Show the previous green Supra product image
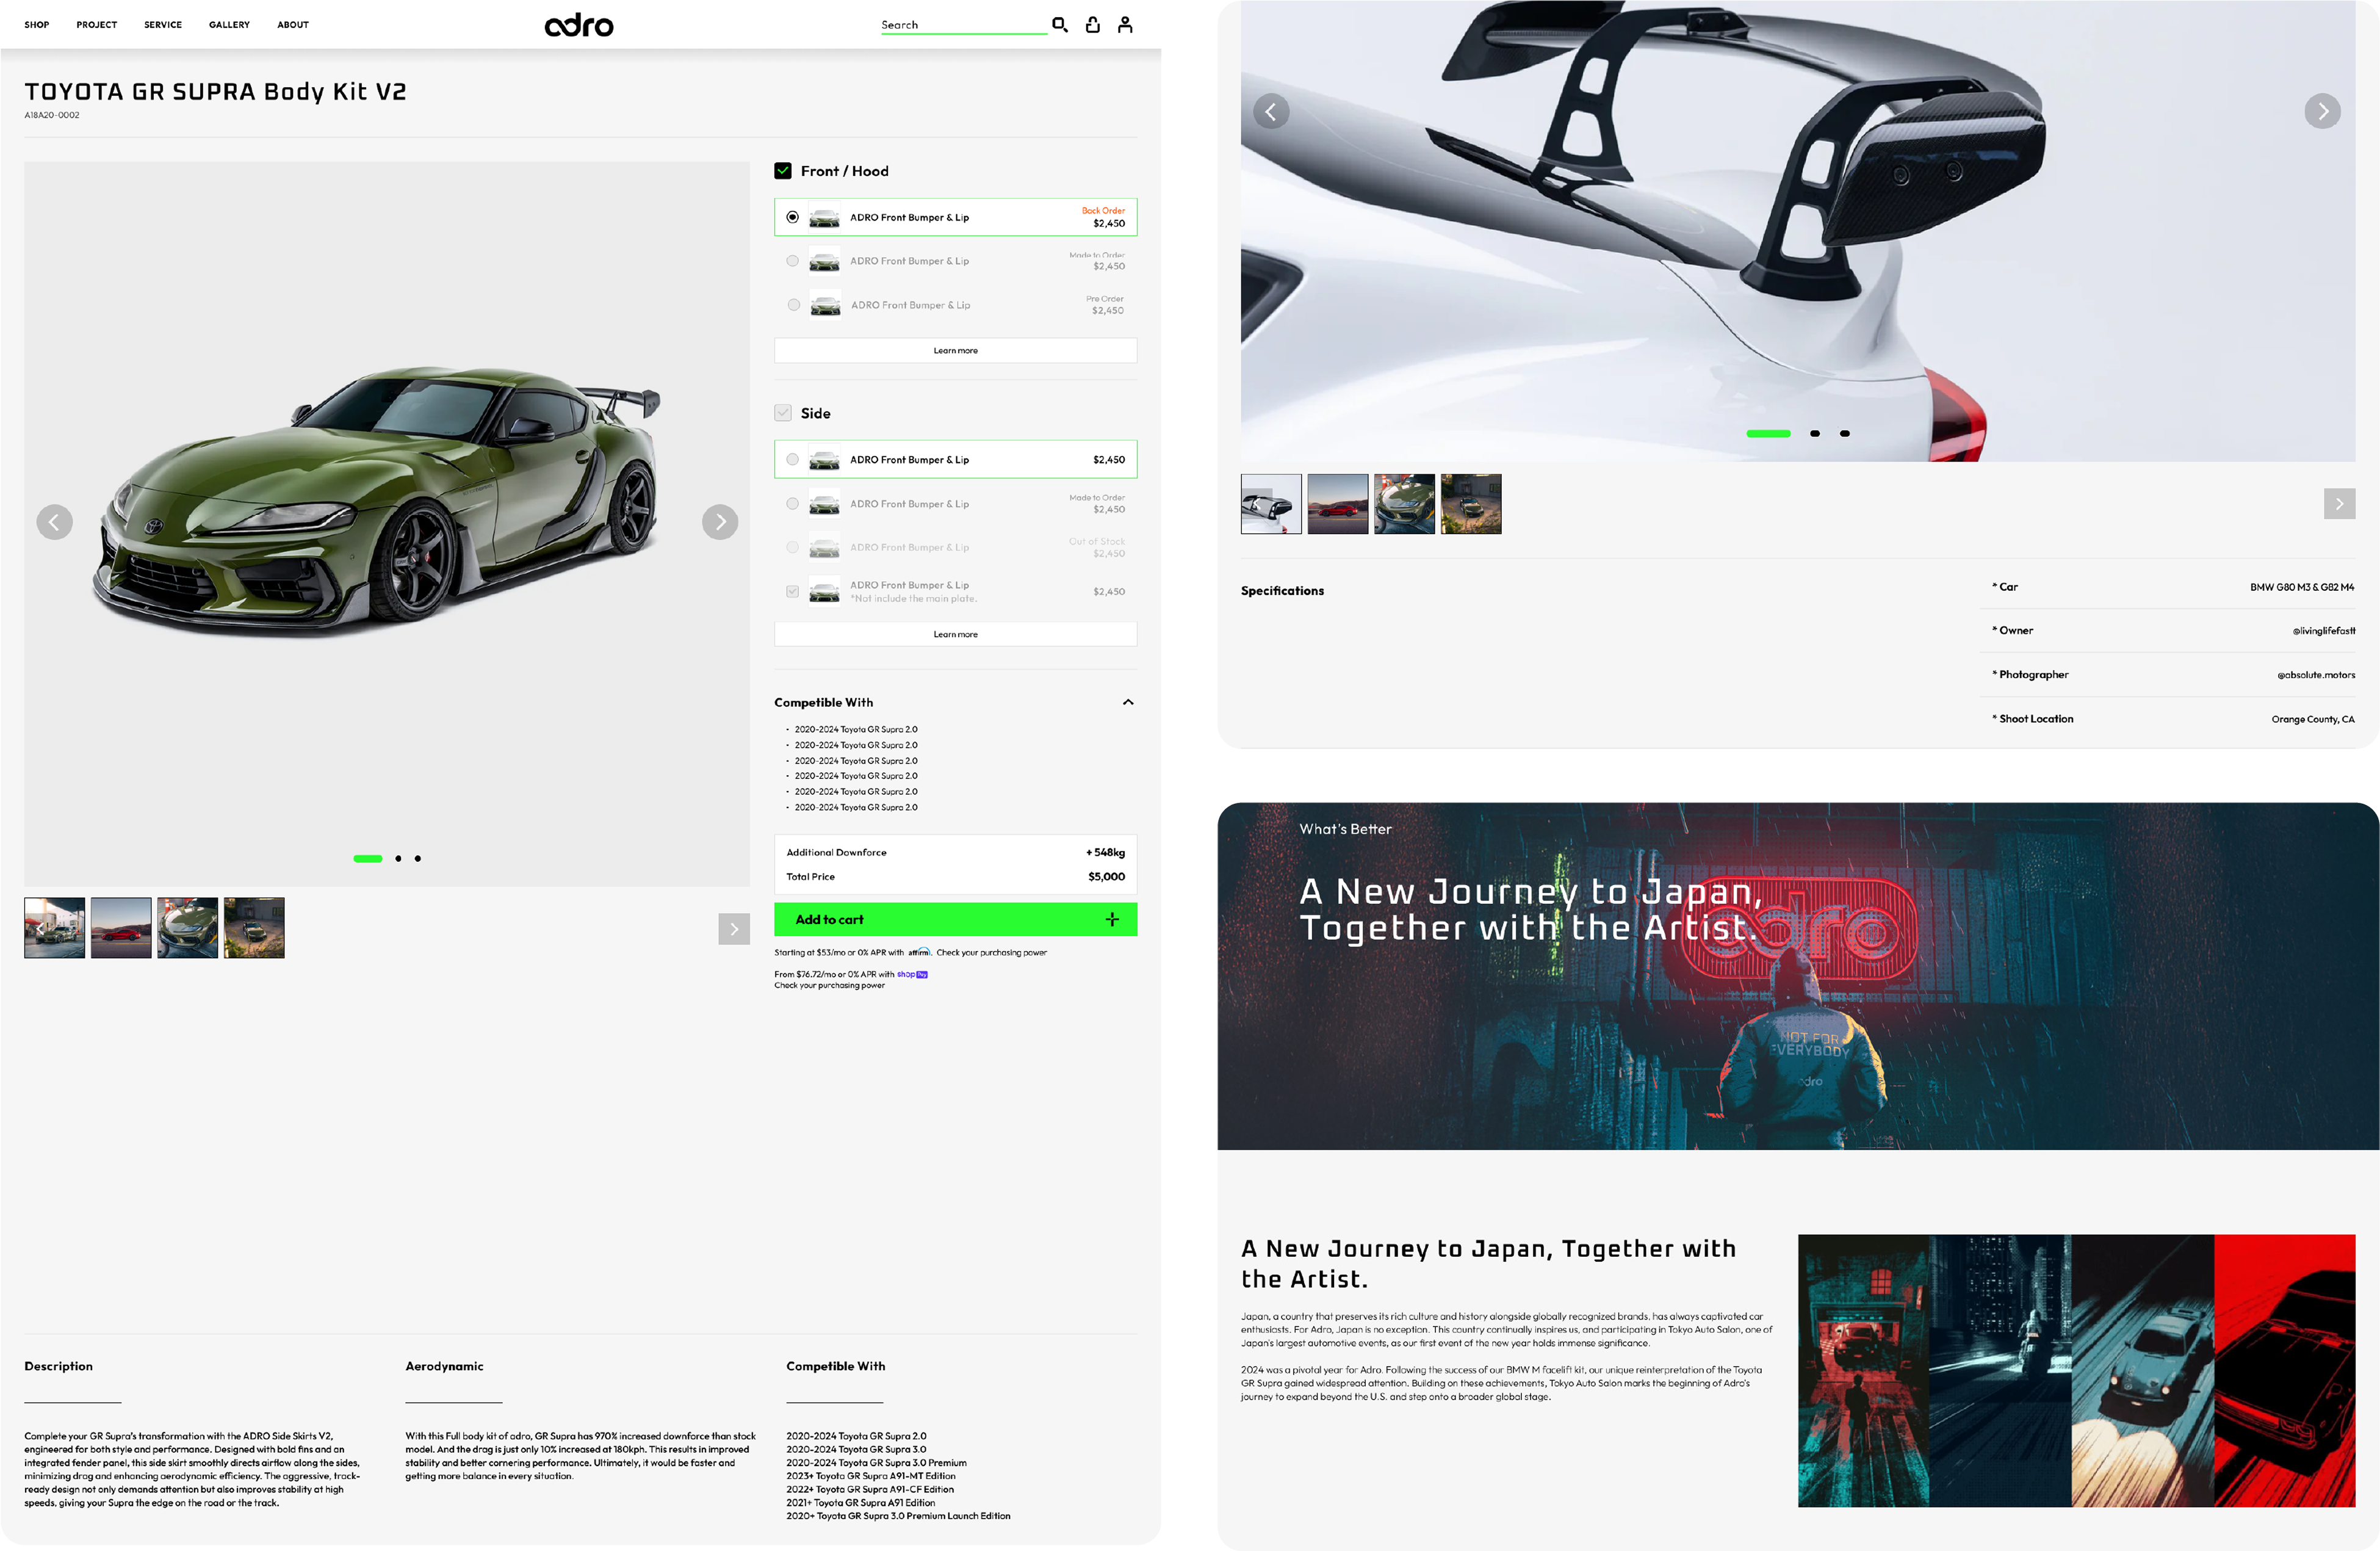Image resolution: width=2380 pixels, height=1551 pixels. pyautogui.click(x=54, y=522)
